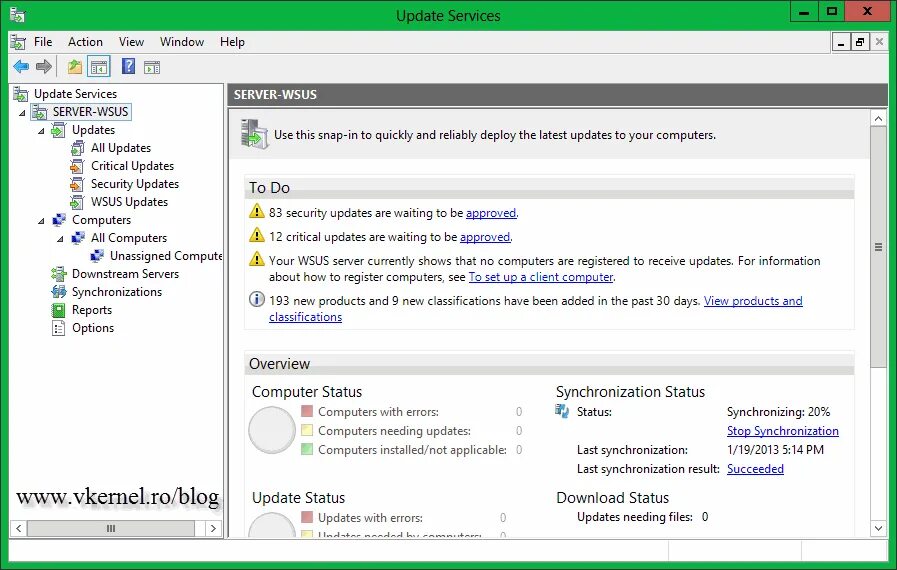Open To set up a client computer link
The height and width of the screenshot is (570, 897).
click(x=541, y=277)
